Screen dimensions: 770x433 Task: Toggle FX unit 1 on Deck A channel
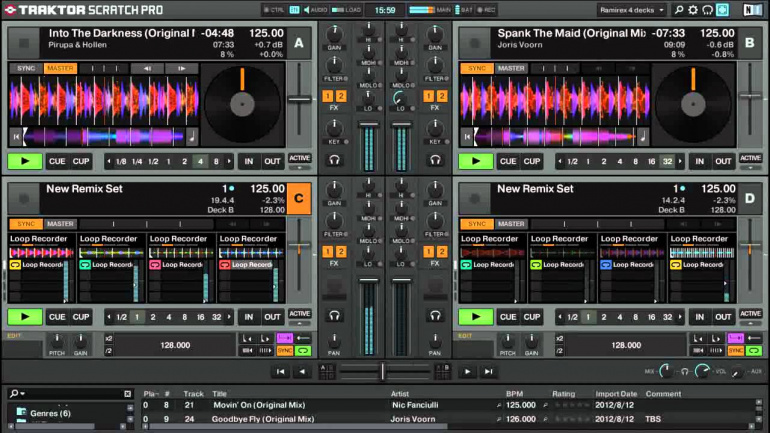pos(327,95)
